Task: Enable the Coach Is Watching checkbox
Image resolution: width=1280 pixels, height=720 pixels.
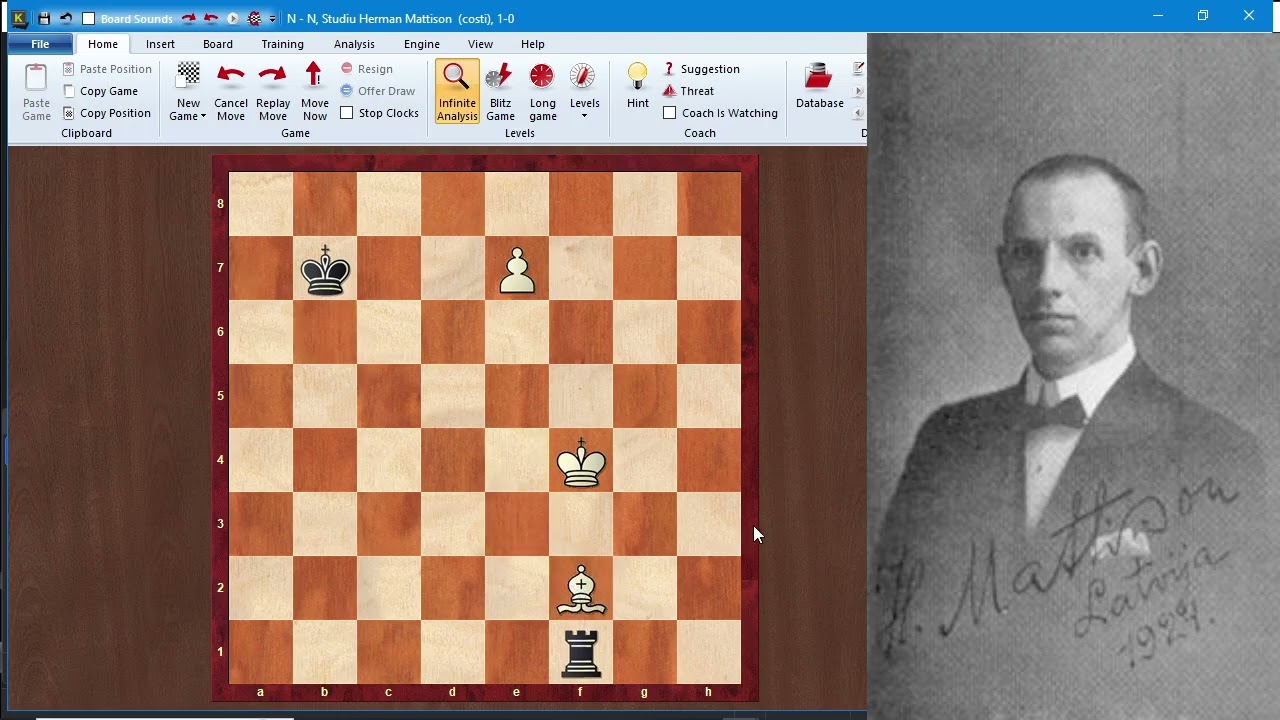Action: pyautogui.click(x=670, y=113)
